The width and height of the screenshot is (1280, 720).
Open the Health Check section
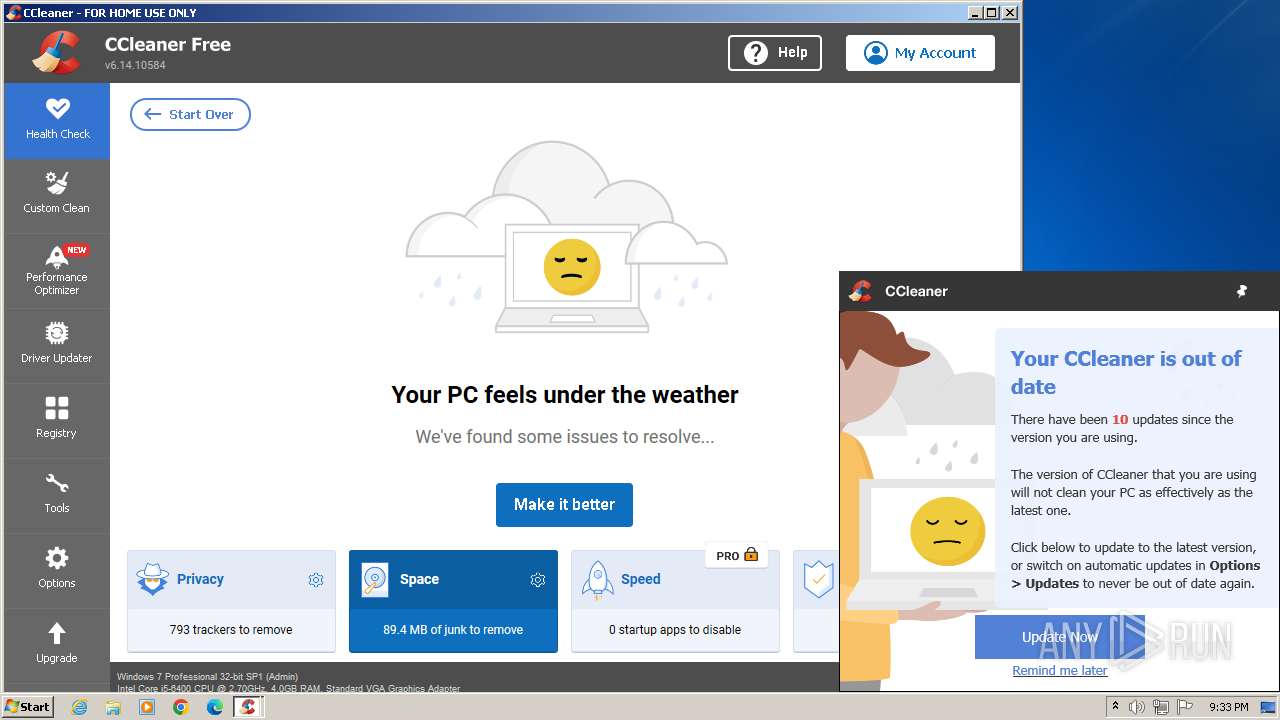(x=57, y=121)
